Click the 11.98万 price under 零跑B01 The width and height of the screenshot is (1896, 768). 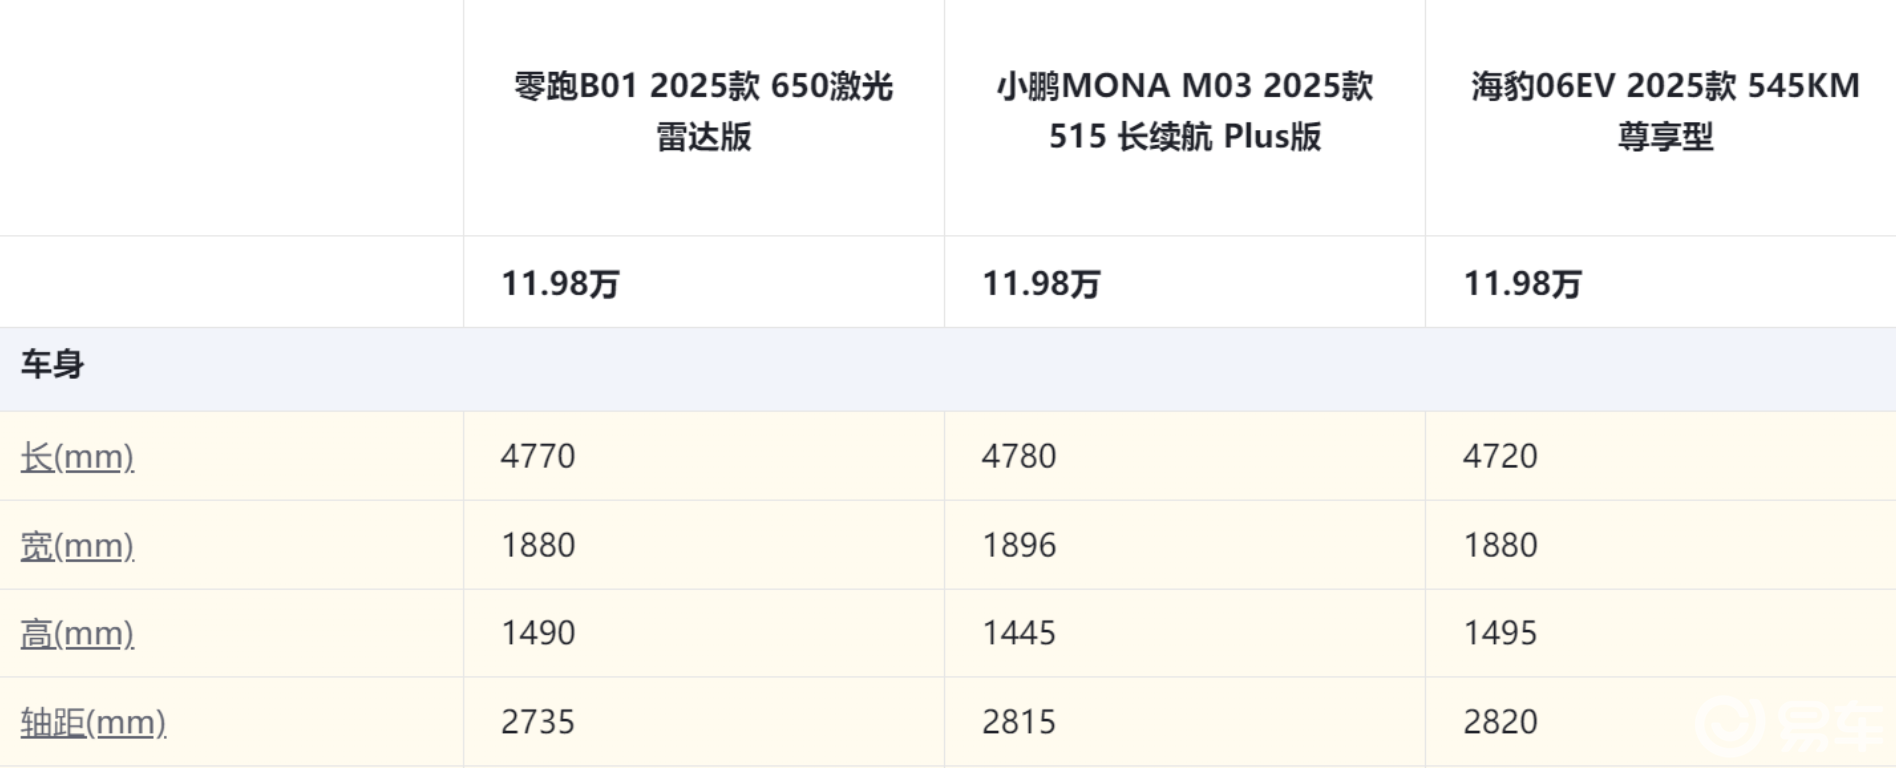click(560, 284)
